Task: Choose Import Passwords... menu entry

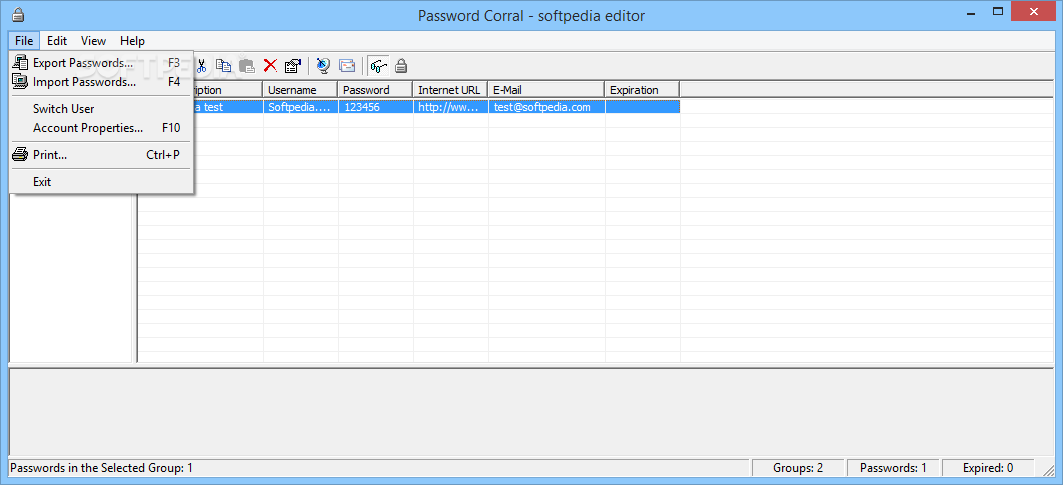Action: click(x=102, y=82)
